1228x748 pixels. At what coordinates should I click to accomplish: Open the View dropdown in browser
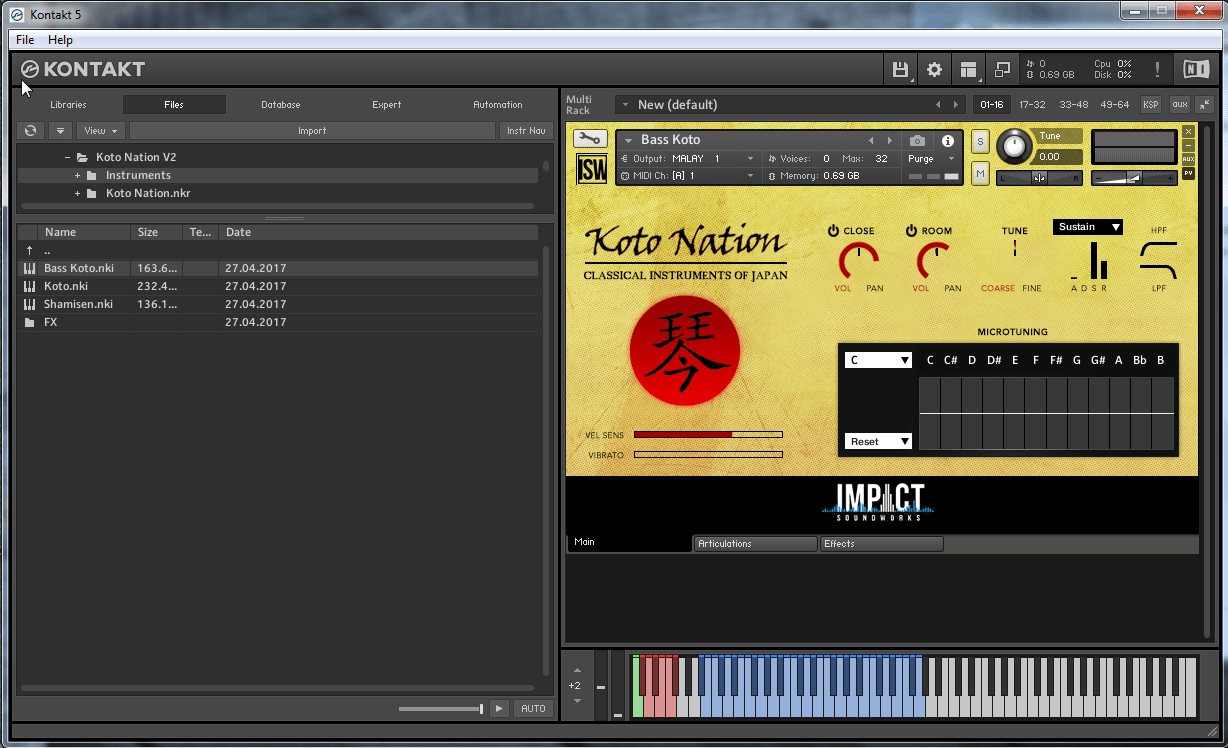coord(101,131)
